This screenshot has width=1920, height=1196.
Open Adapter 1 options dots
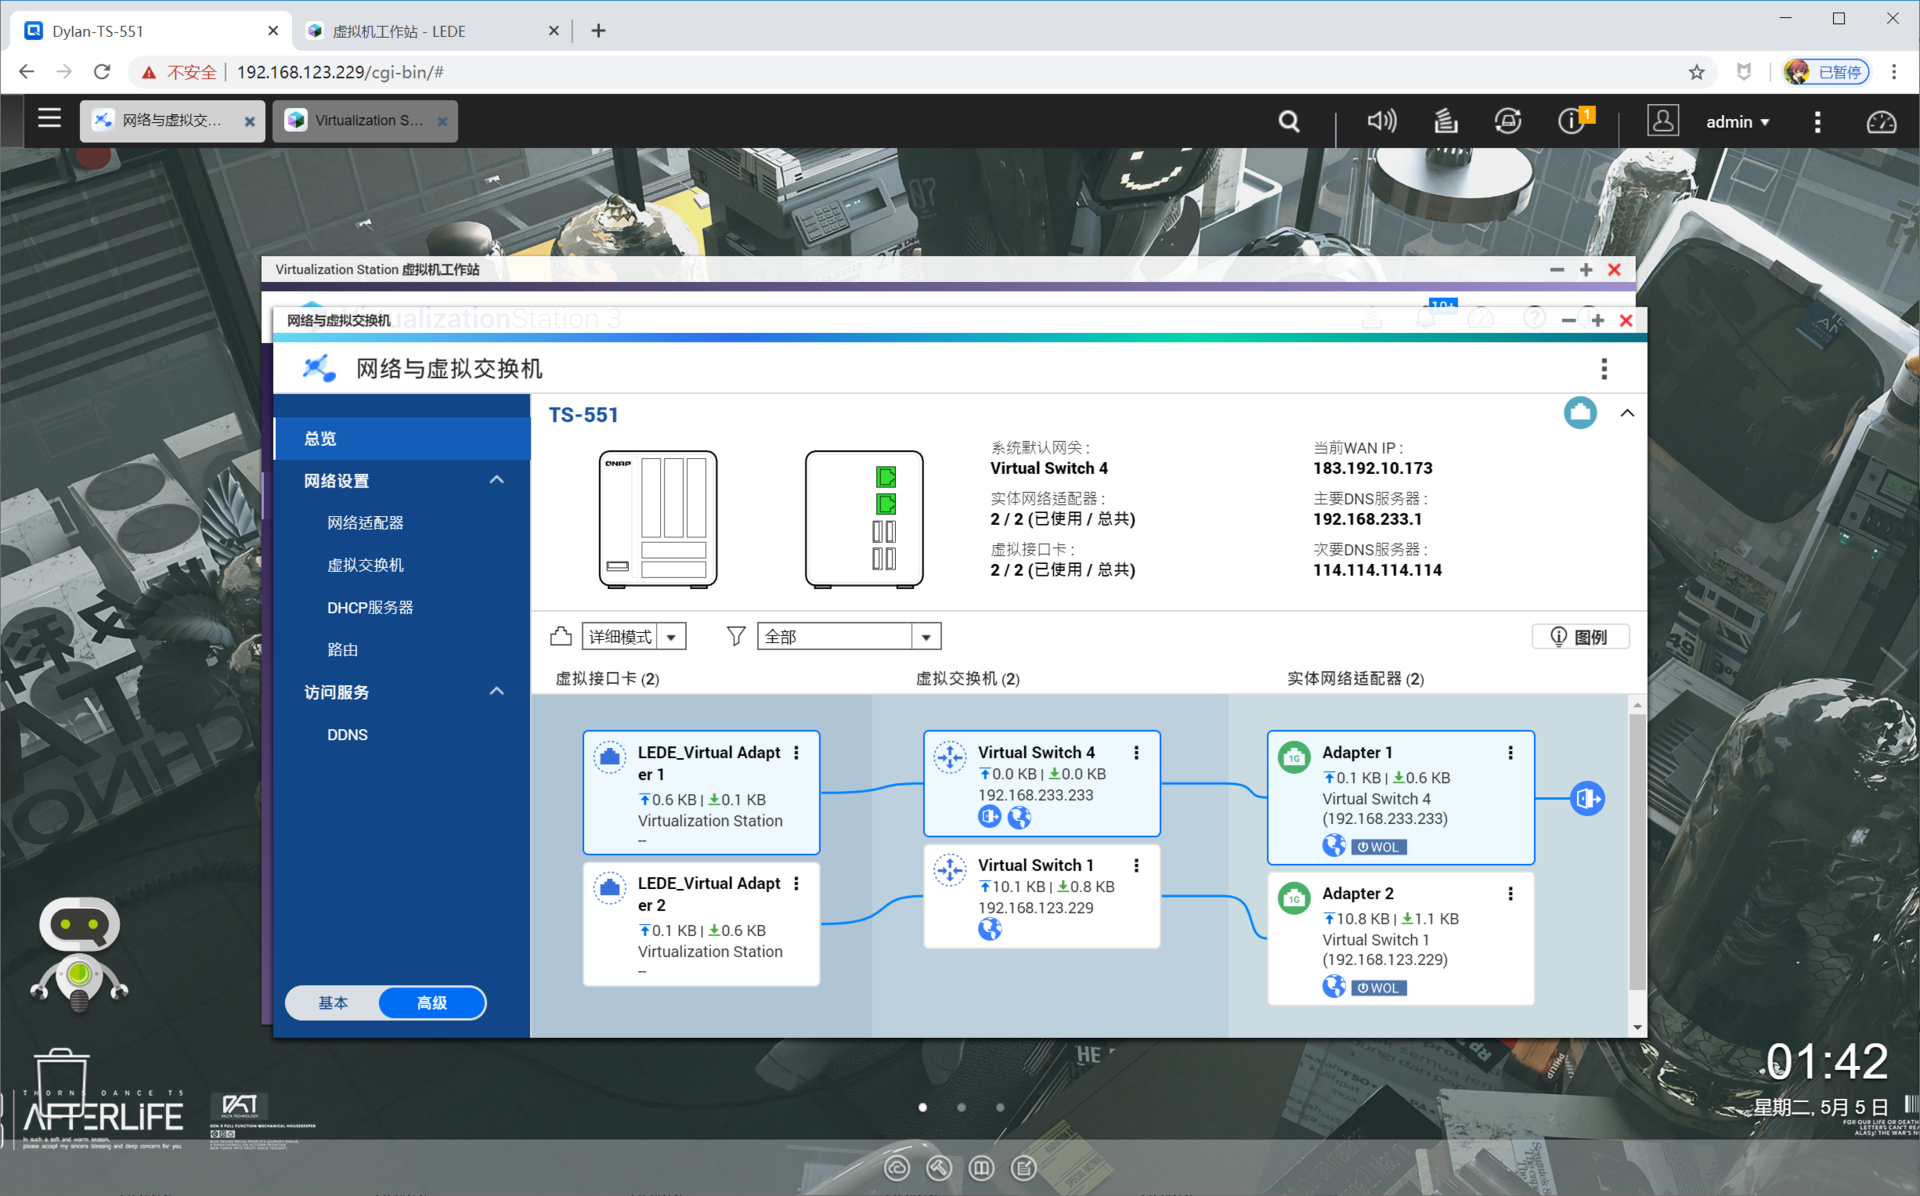[1510, 753]
